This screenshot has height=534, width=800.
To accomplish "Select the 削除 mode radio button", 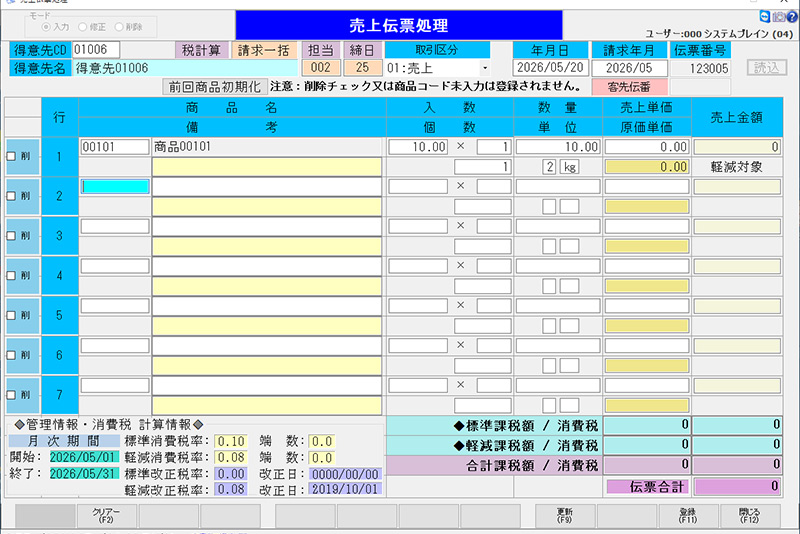I will pos(119,27).
